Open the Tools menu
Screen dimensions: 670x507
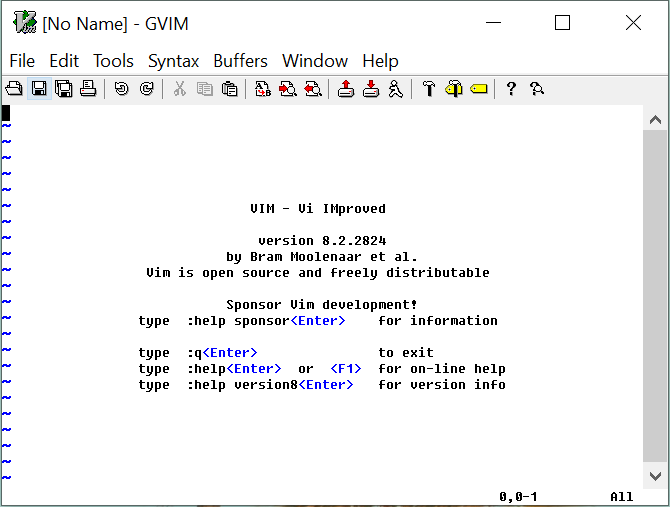[x=113, y=61]
